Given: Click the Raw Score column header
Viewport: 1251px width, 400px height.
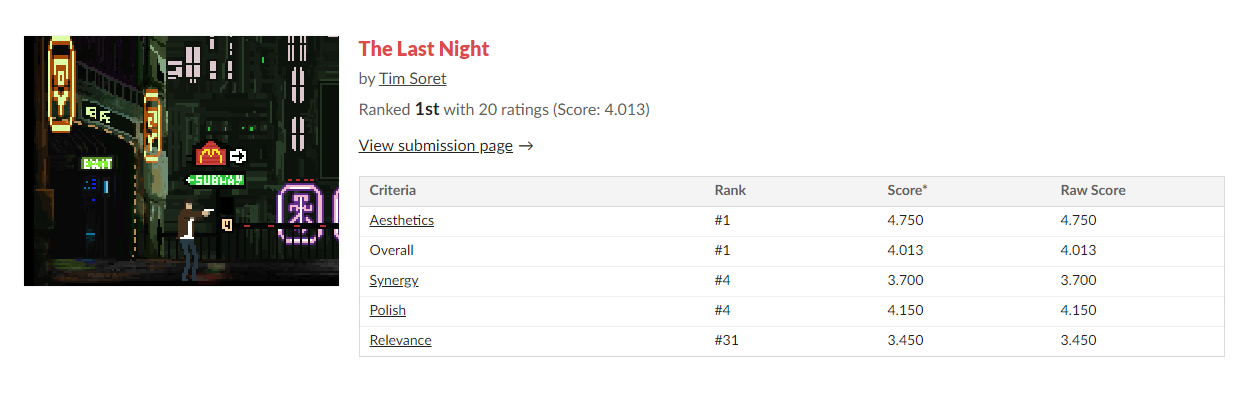Looking at the screenshot, I should pyautogui.click(x=1091, y=190).
